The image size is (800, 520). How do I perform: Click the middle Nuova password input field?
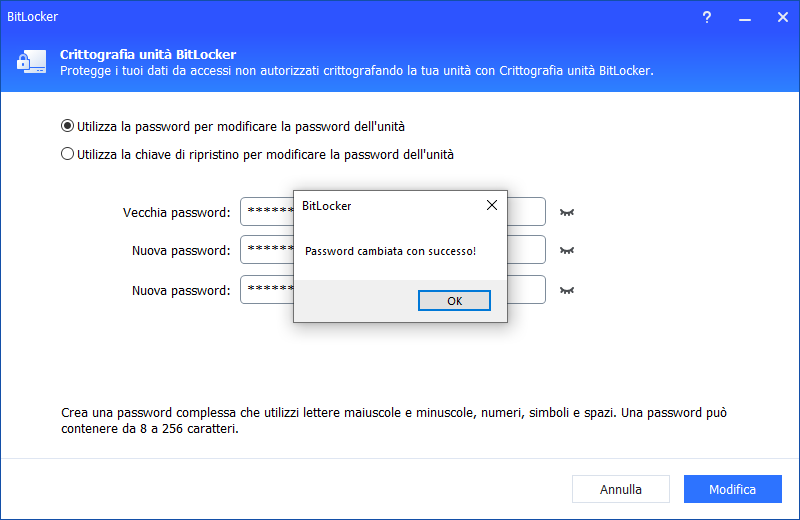coord(266,250)
